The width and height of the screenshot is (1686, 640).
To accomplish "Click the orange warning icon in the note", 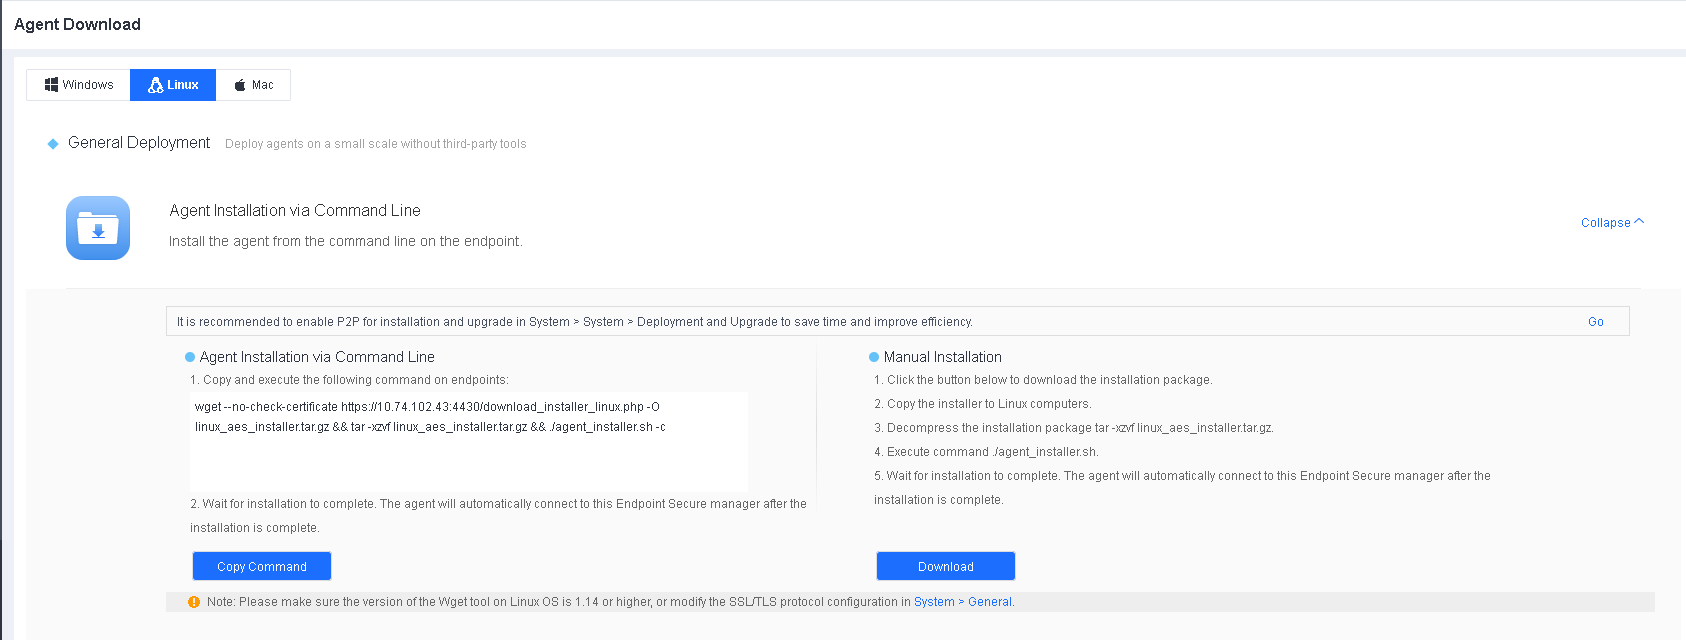I will pyautogui.click(x=194, y=602).
